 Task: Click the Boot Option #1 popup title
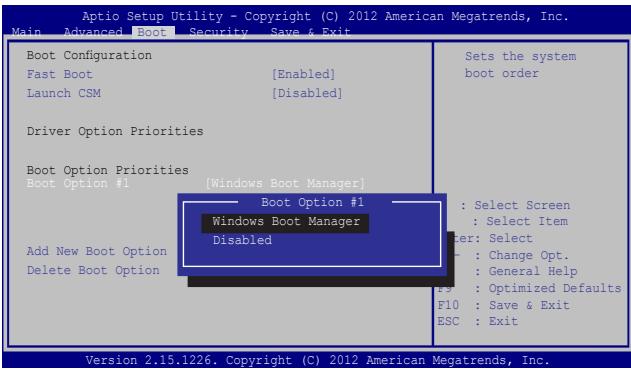pyautogui.click(x=312, y=203)
